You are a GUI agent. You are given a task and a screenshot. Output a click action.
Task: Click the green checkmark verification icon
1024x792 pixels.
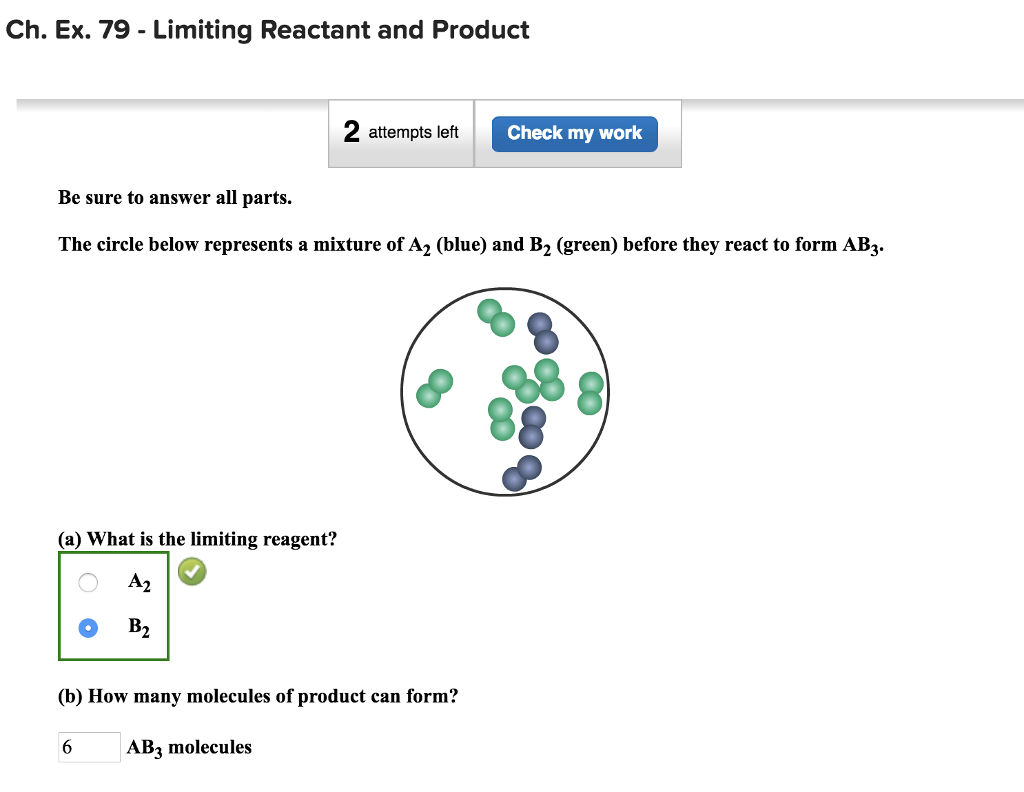pos(191,571)
